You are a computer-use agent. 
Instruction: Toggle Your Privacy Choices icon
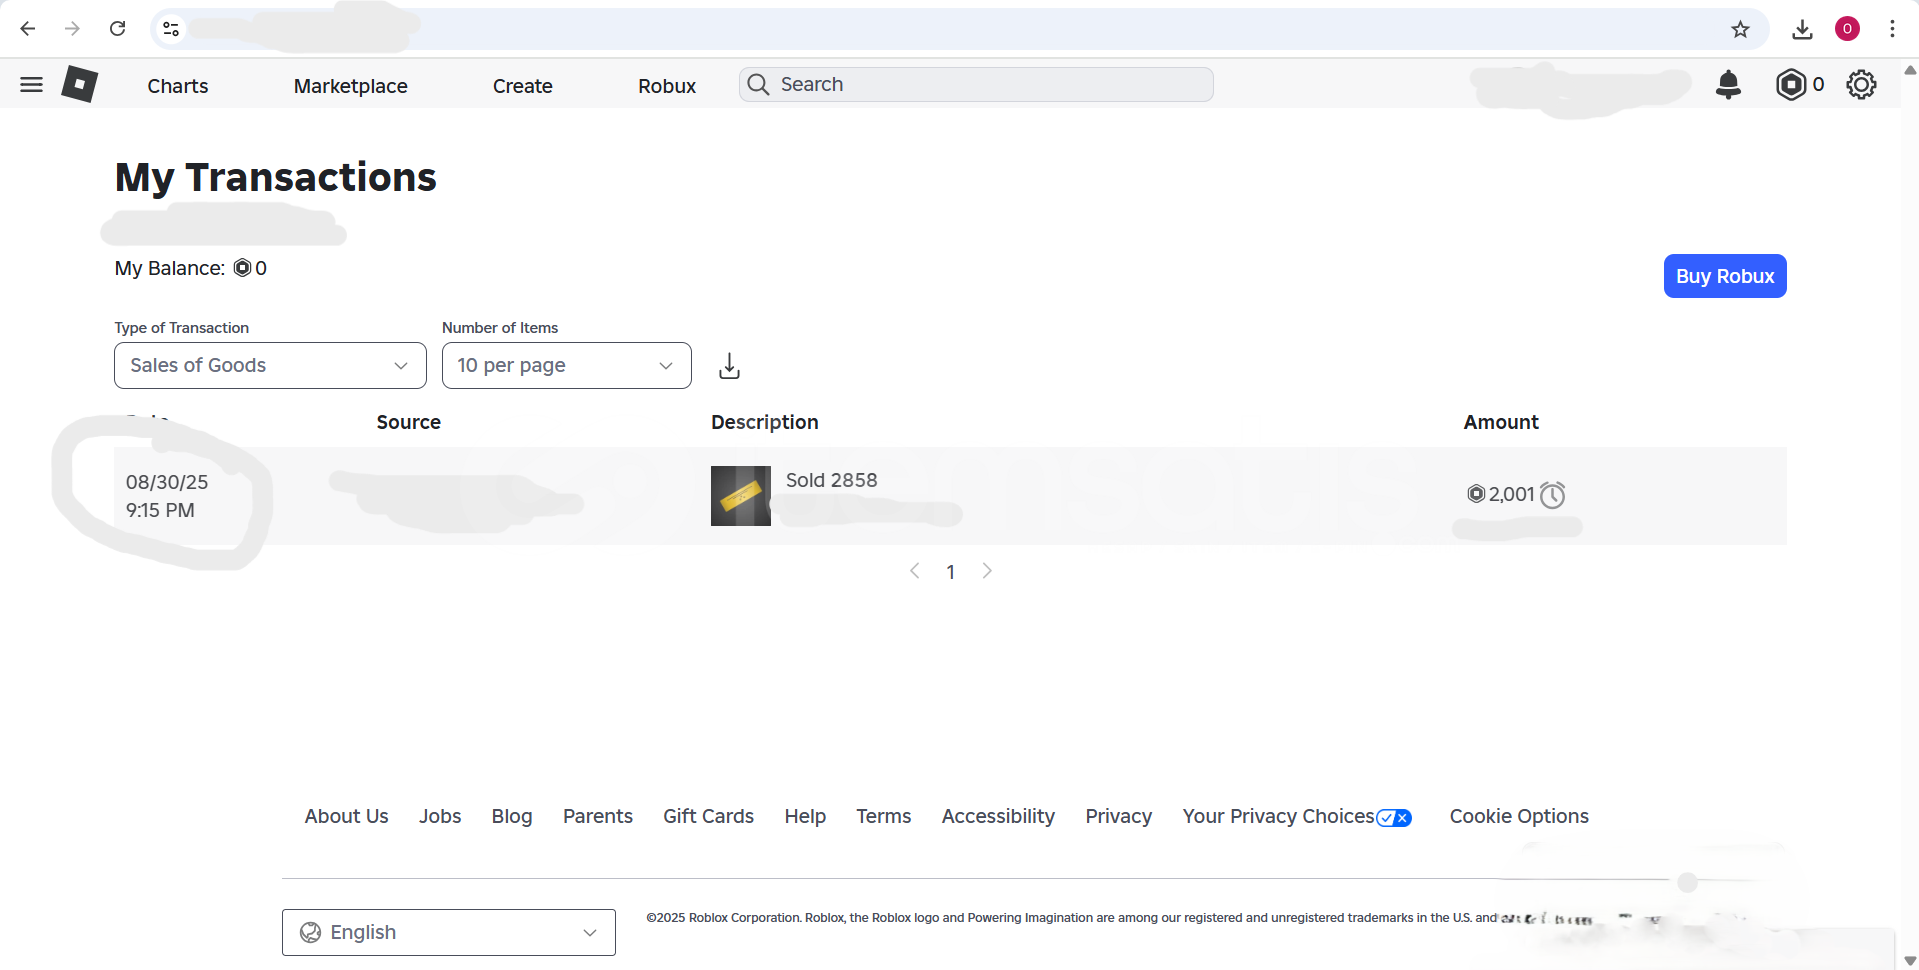1394,818
